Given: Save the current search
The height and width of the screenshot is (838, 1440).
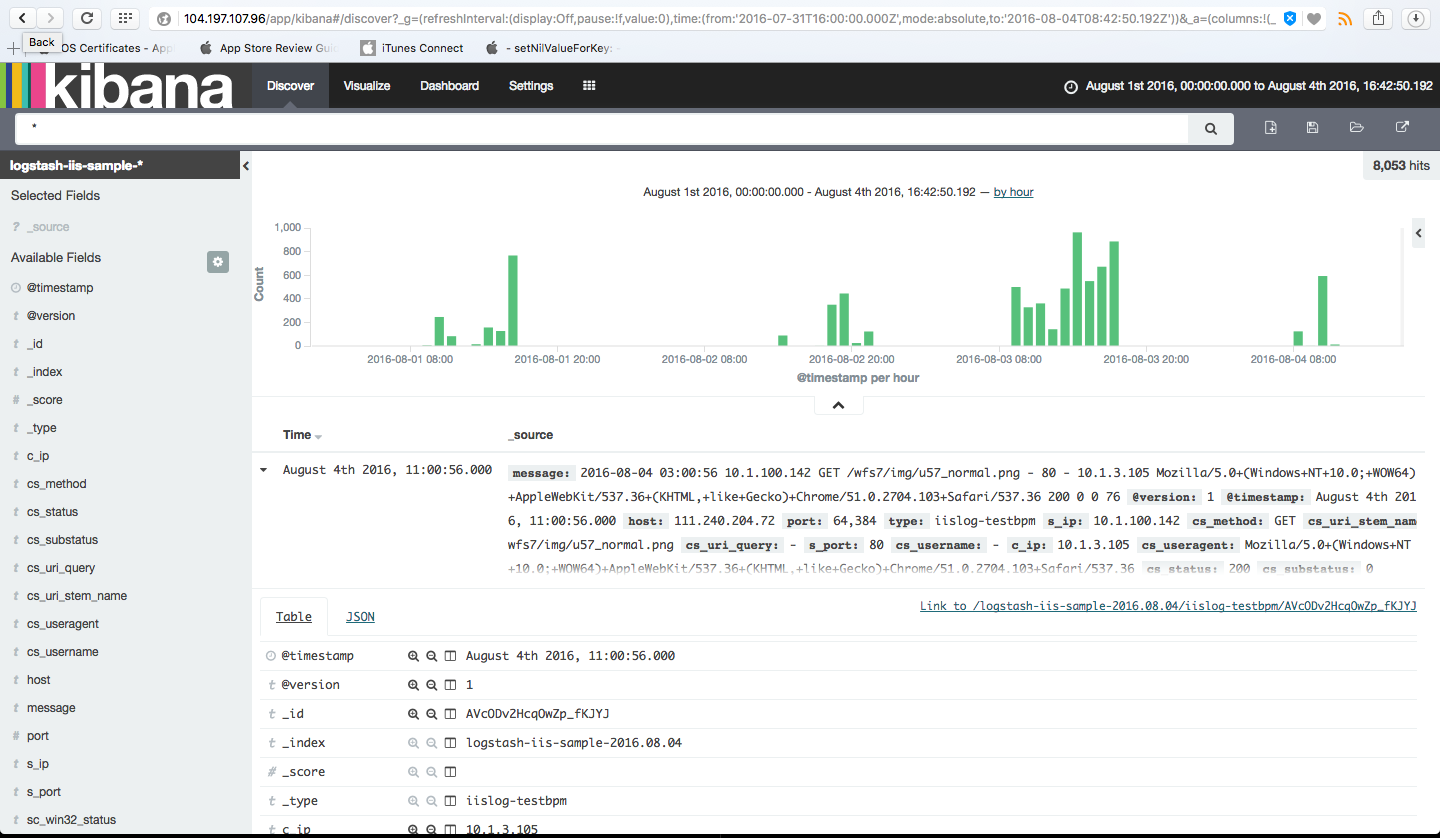Looking at the screenshot, I should 1313,128.
